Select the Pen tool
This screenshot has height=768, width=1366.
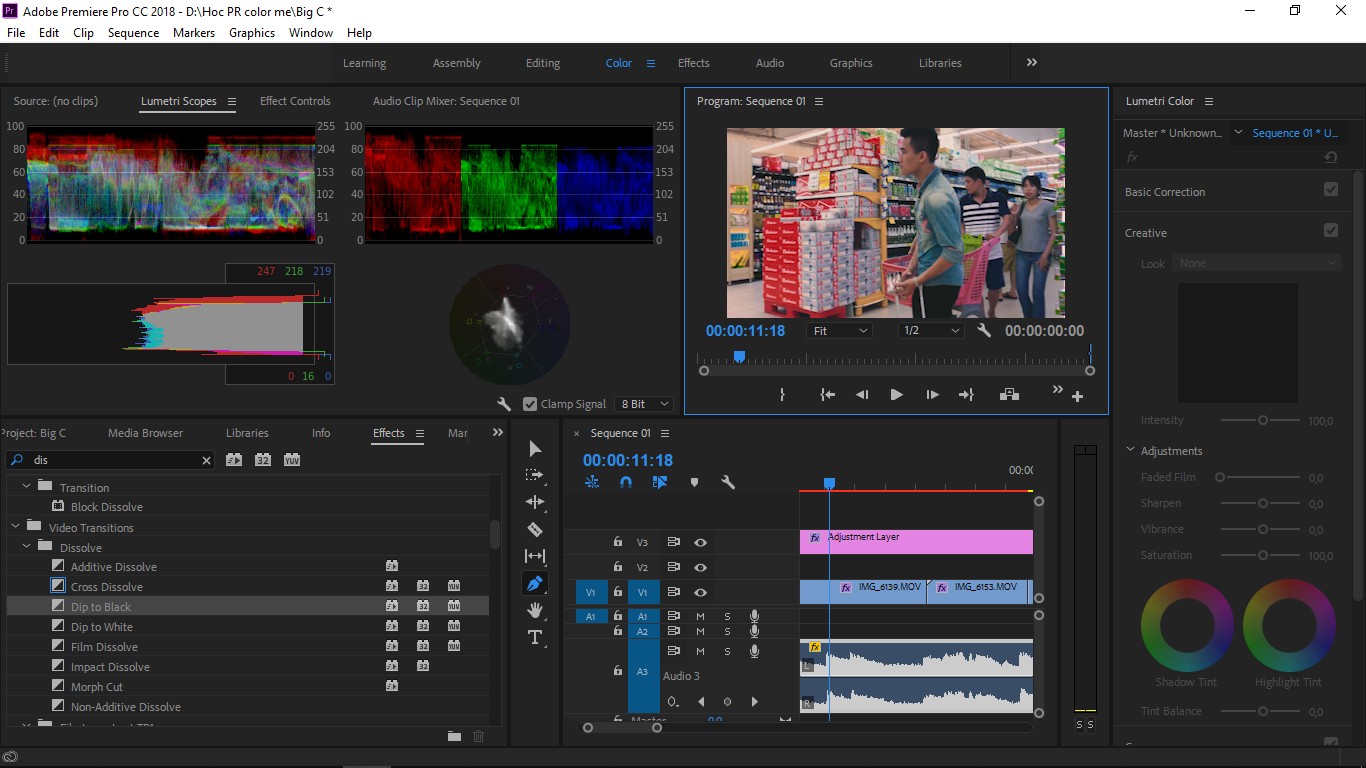coord(535,583)
